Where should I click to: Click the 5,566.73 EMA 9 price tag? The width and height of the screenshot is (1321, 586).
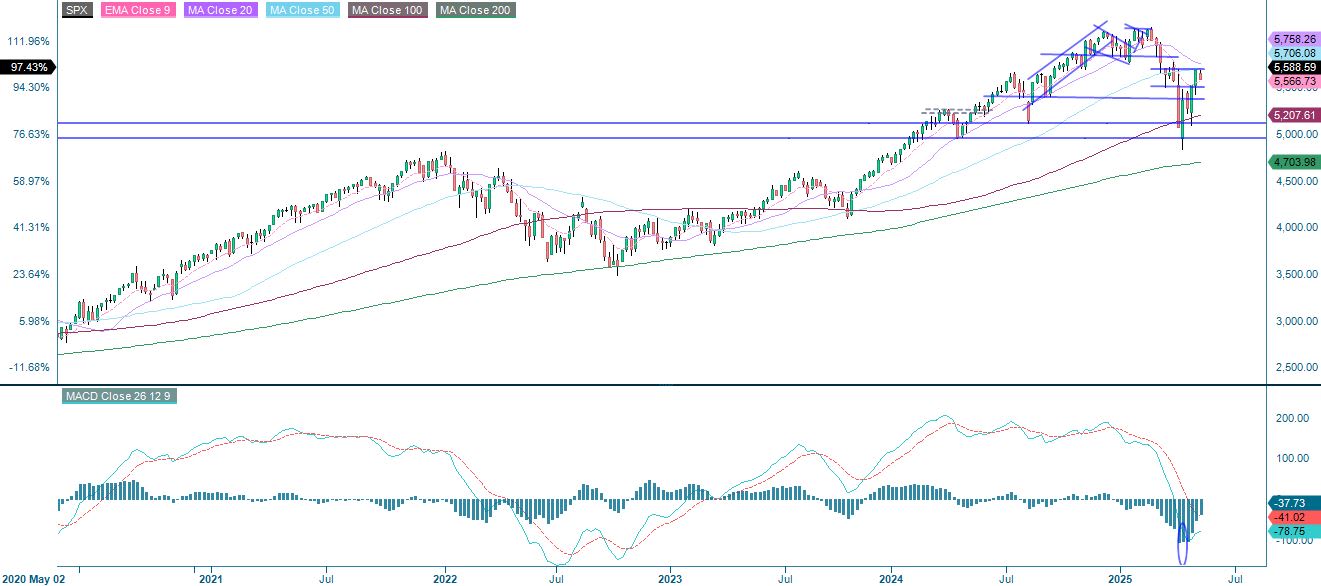1294,81
